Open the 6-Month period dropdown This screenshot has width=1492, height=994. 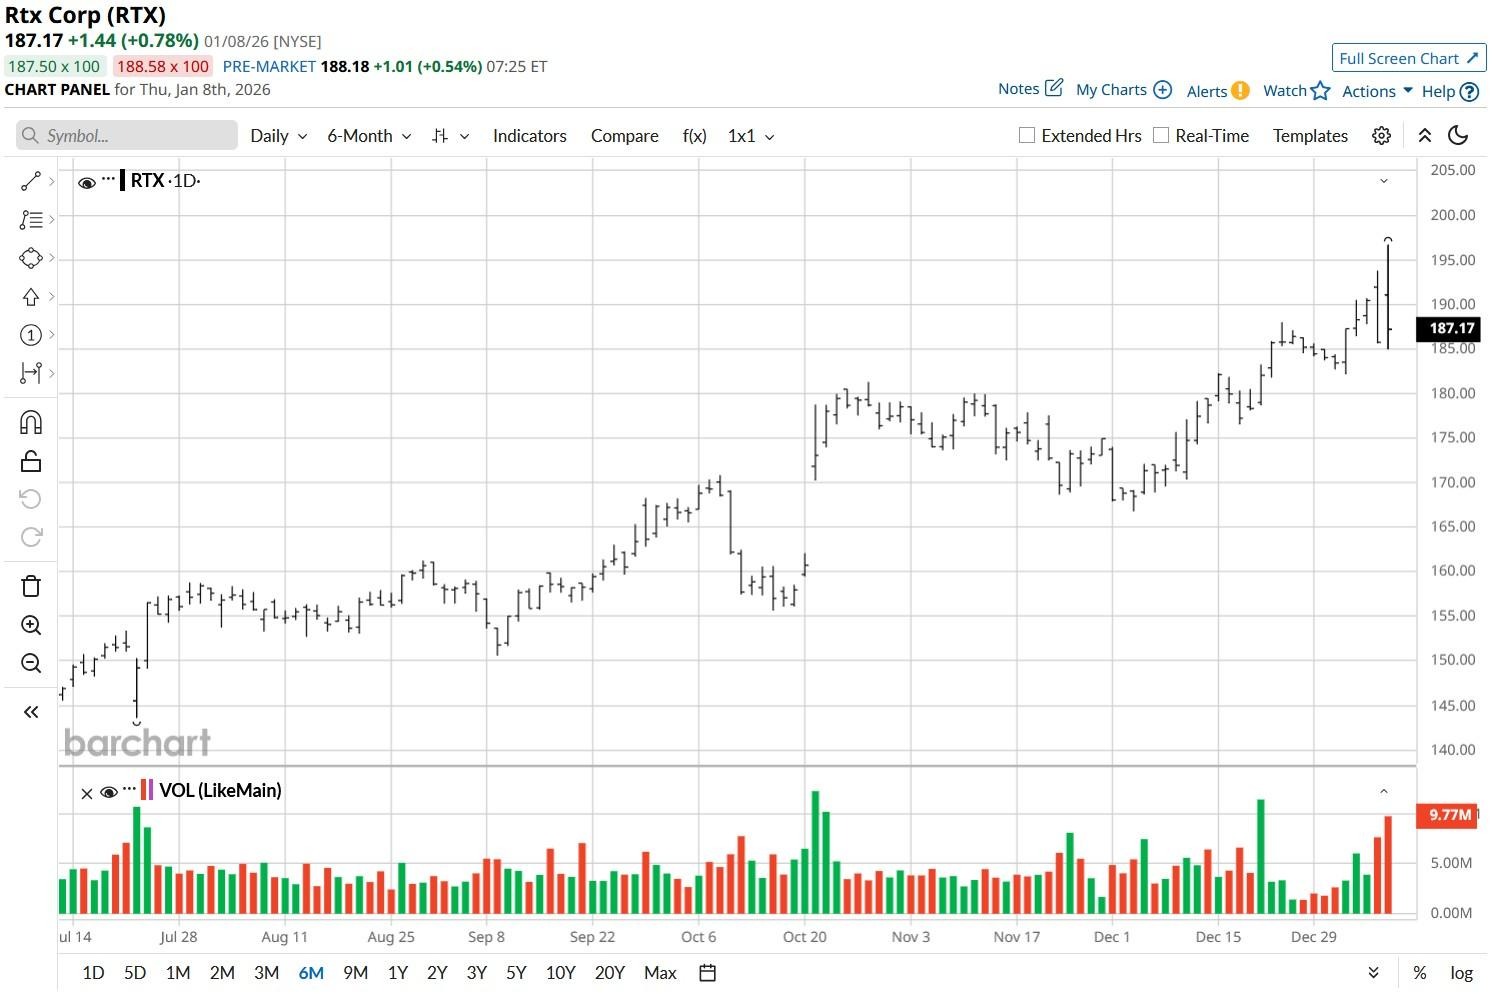[369, 136]
